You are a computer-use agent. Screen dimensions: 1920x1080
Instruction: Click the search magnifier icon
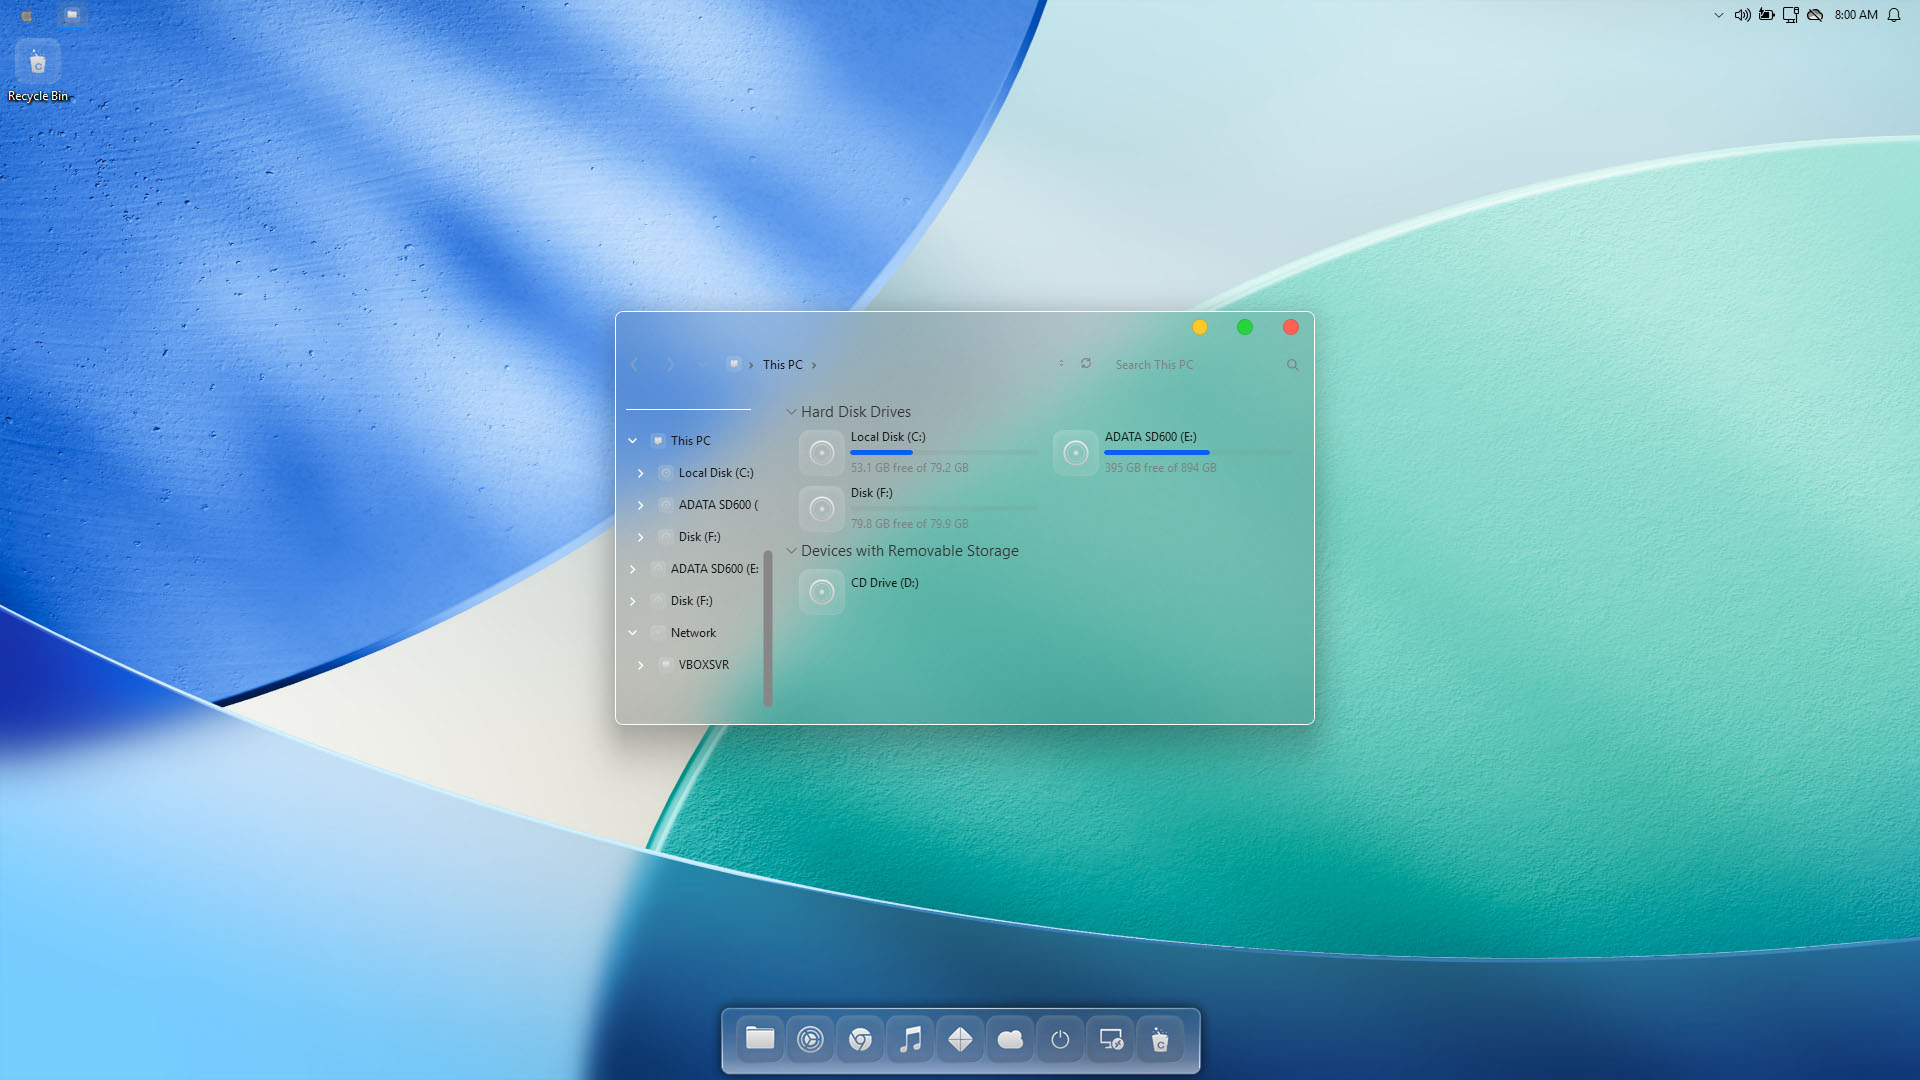pyautogui.click(x=1292, y=365)
